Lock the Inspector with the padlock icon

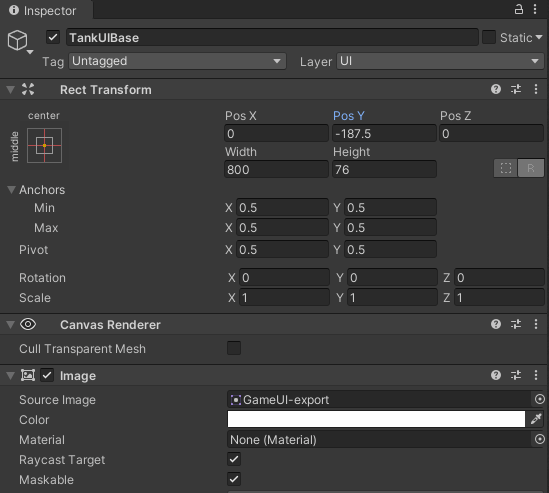(519, 9)
